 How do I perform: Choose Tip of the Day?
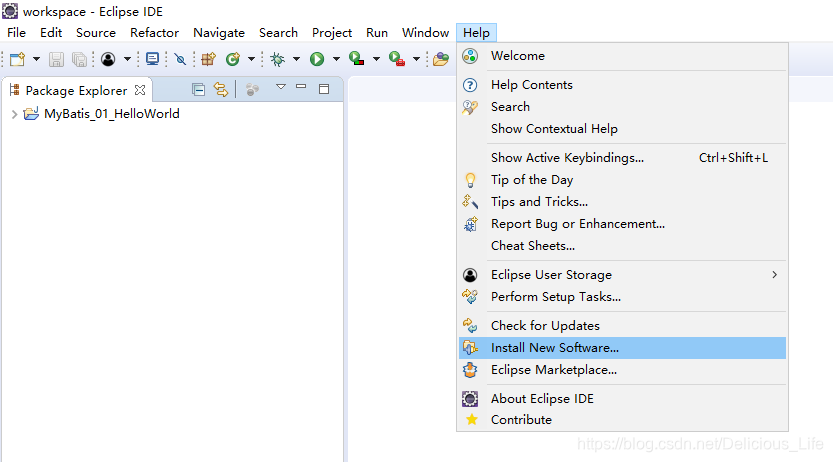point(623,179)
